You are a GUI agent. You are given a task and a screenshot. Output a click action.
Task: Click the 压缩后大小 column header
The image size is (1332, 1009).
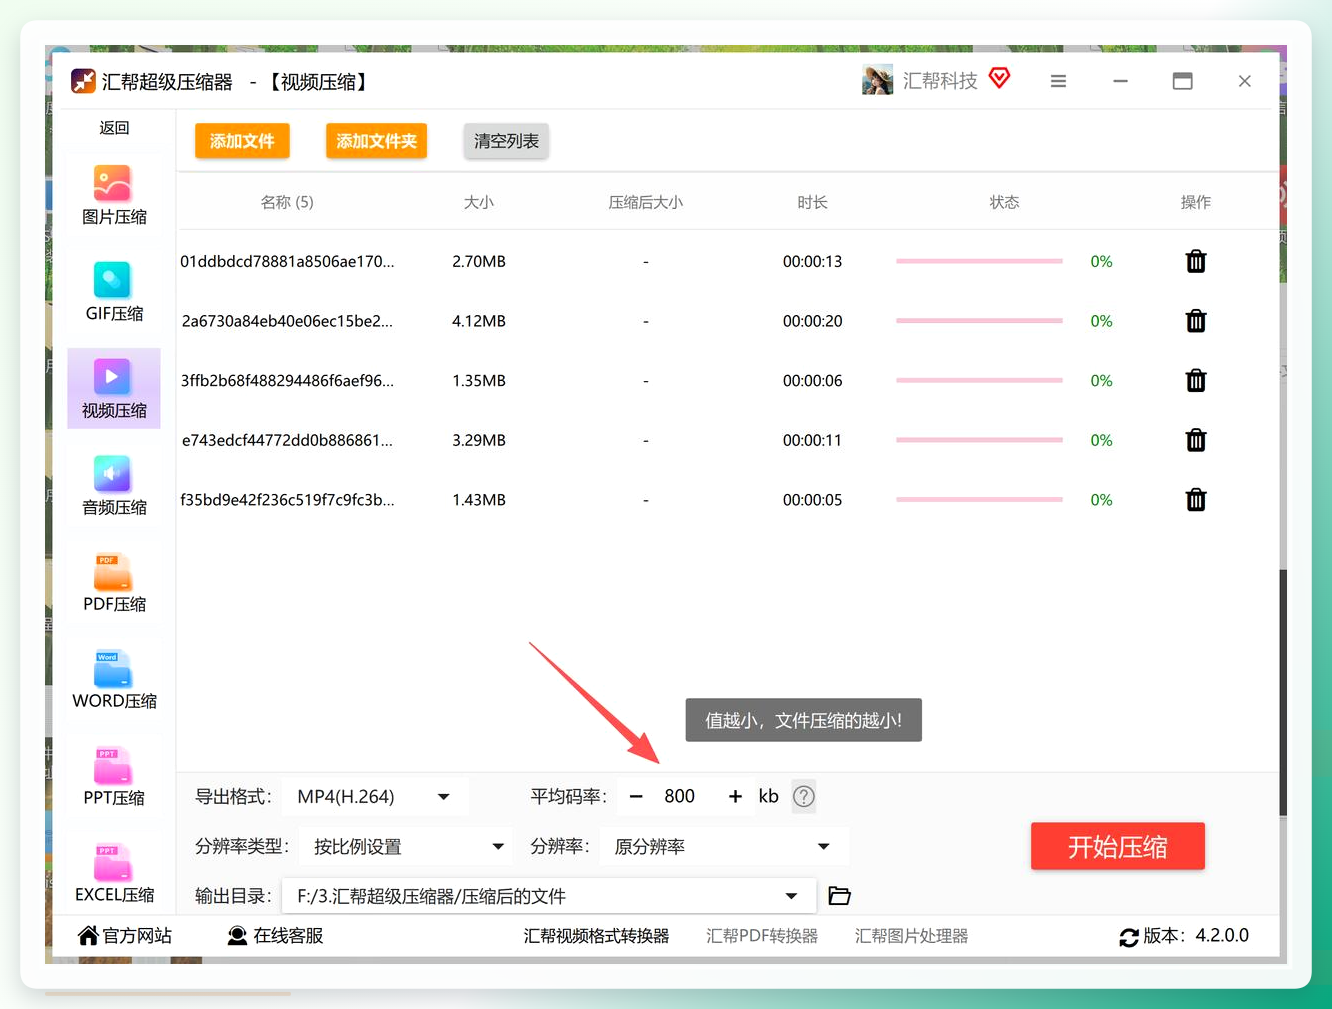tap(646, 203)
